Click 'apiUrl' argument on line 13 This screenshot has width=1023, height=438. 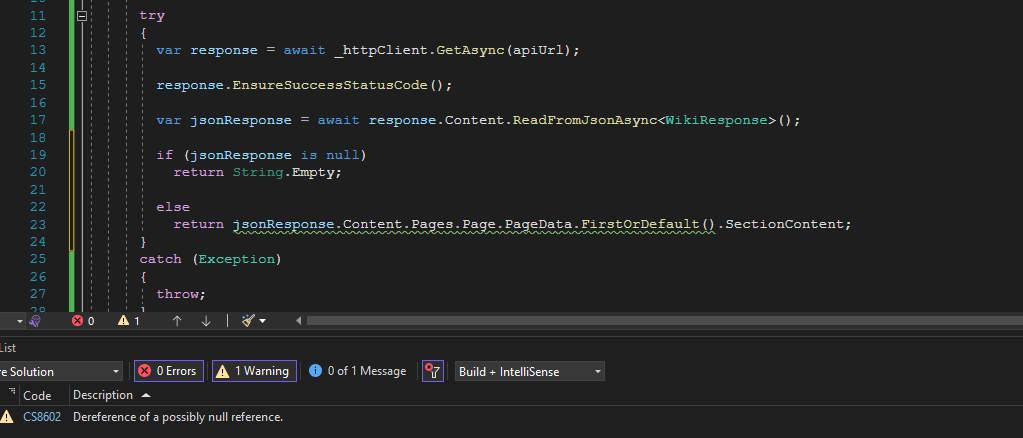(539, 50)
